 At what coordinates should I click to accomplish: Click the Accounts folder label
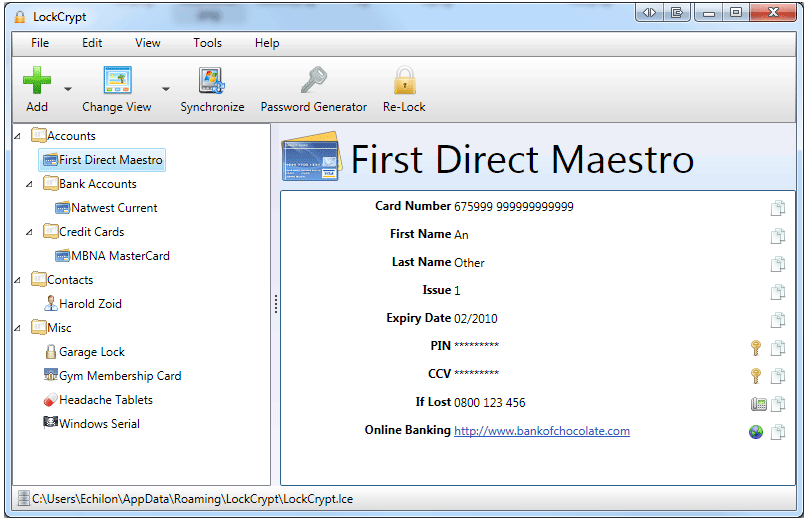(x=71, y=136)
